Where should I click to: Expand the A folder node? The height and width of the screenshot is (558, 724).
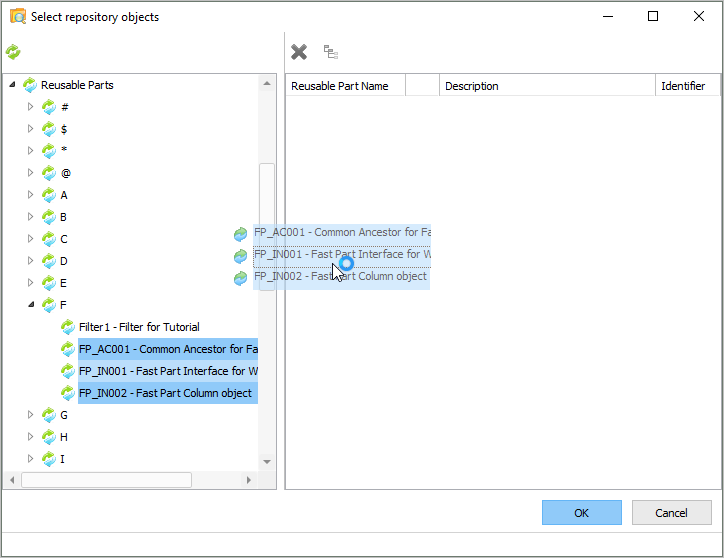[30, 195]
